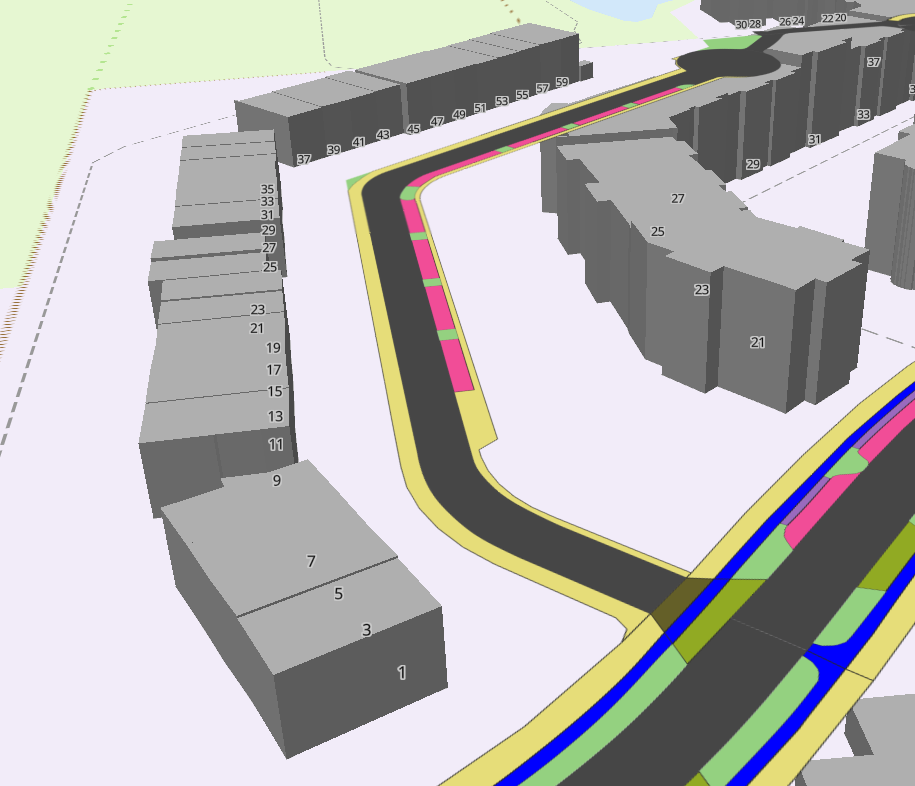
Task: Select building number 7
Action: click(x=312, y=561)
